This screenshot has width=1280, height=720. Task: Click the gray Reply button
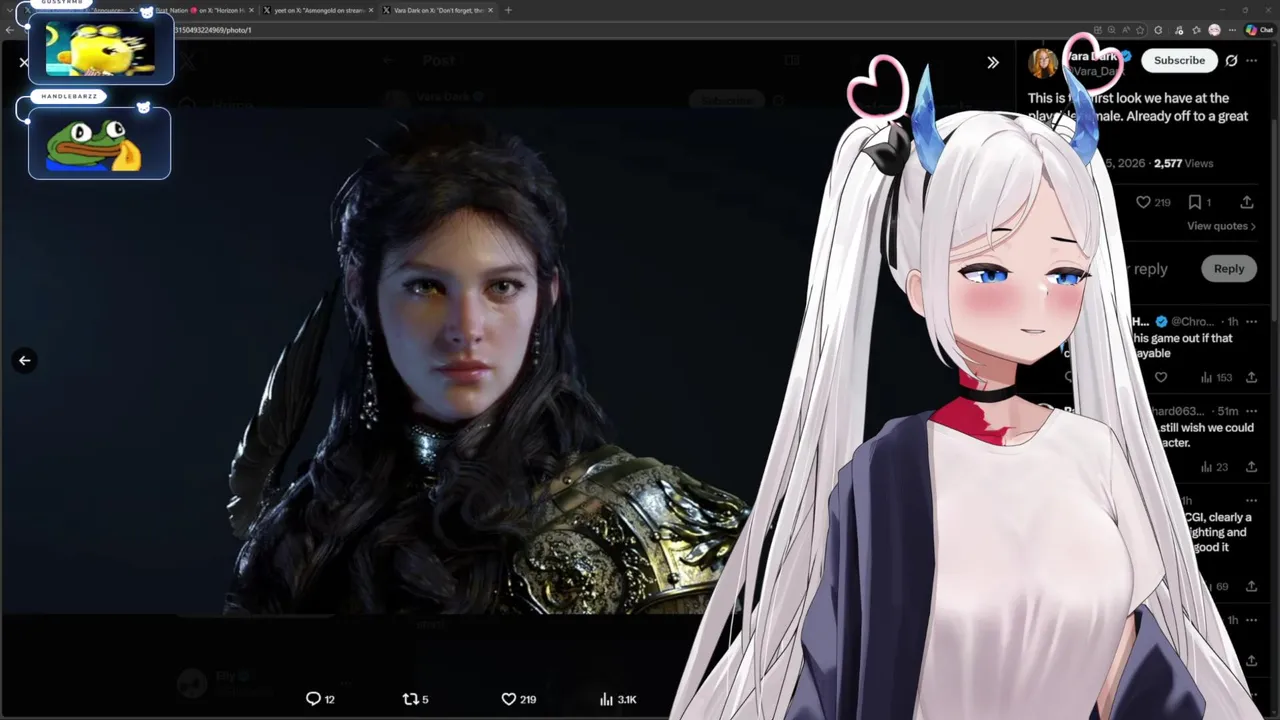(x=1229, y=268)
